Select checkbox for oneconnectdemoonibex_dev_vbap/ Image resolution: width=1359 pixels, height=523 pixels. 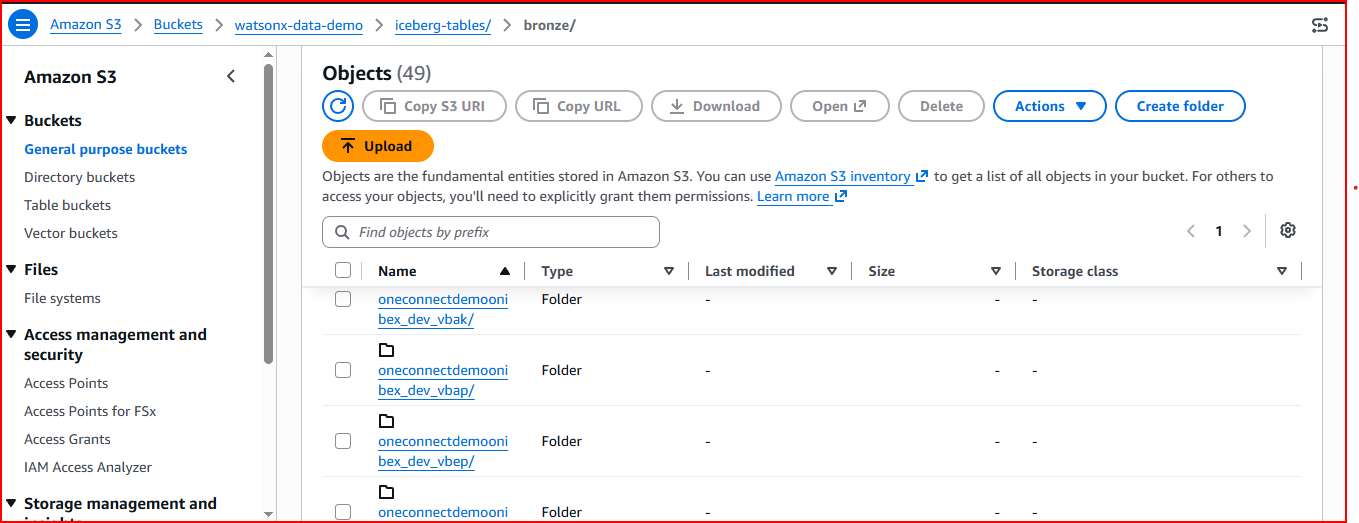343,370
